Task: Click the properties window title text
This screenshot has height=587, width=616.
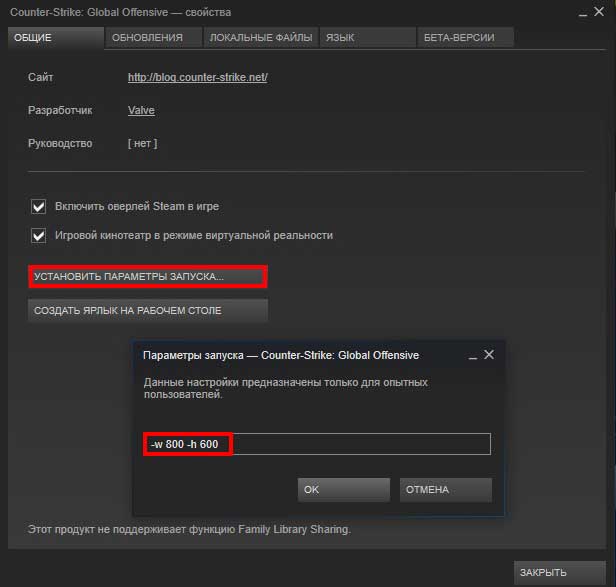Action: click(x=121, y=12)
